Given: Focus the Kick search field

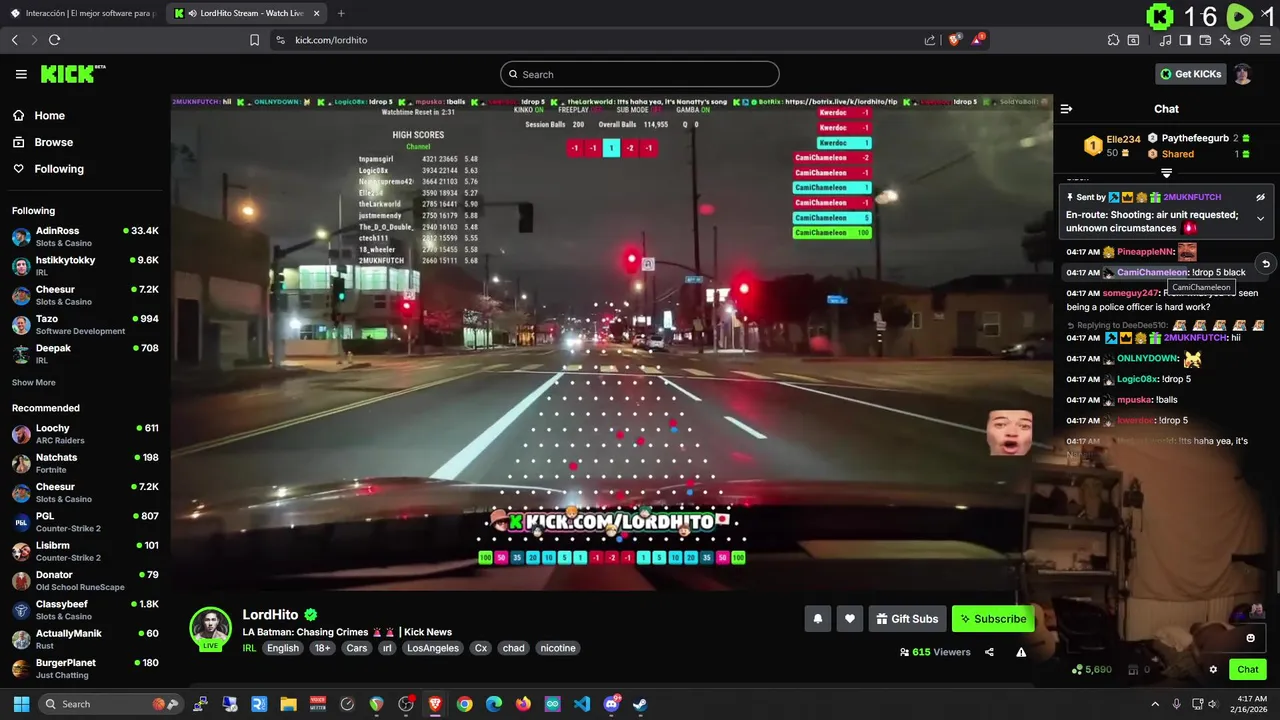Looking at the screenshot, I should click(x=640, y=74).
